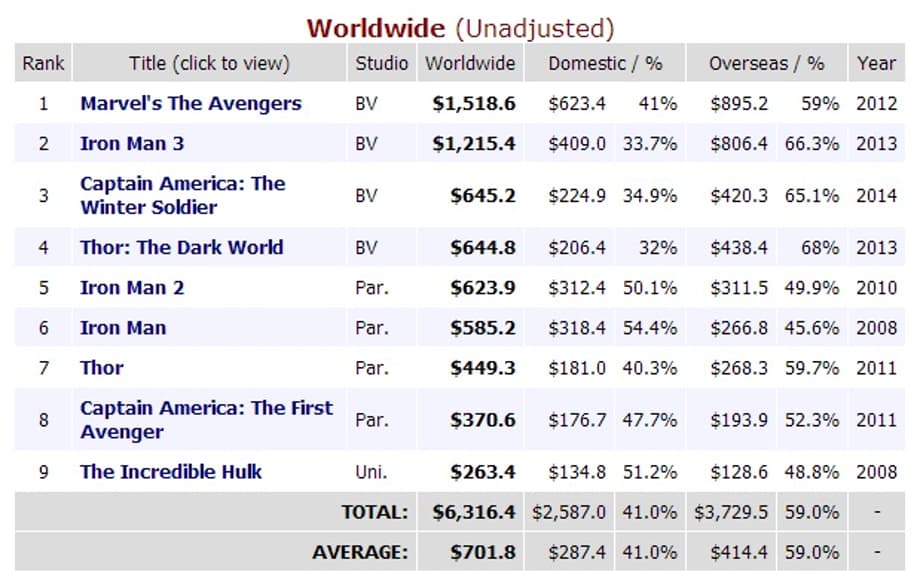The height and width of the screenshot is (587, 920).
Task: Open Captain America: The First Avenger link
Action: pyautogui.click(x=206, y=420)
